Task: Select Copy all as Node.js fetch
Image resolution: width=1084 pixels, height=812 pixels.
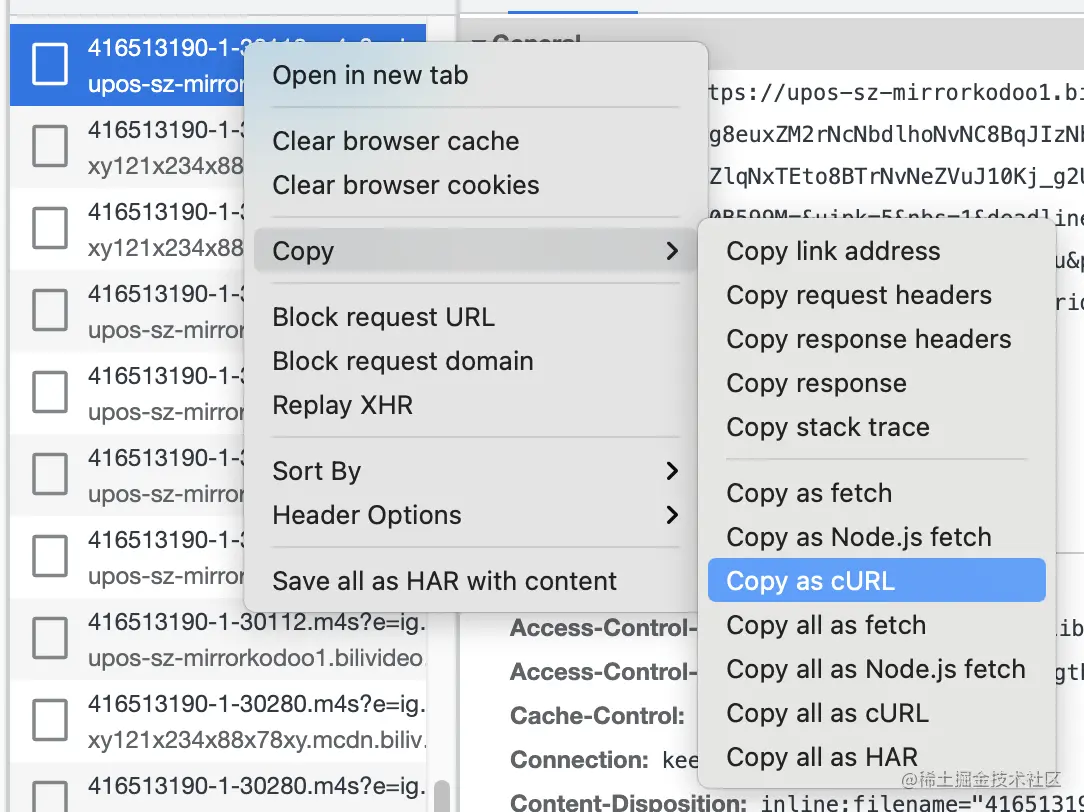Action: pos(876,669)
